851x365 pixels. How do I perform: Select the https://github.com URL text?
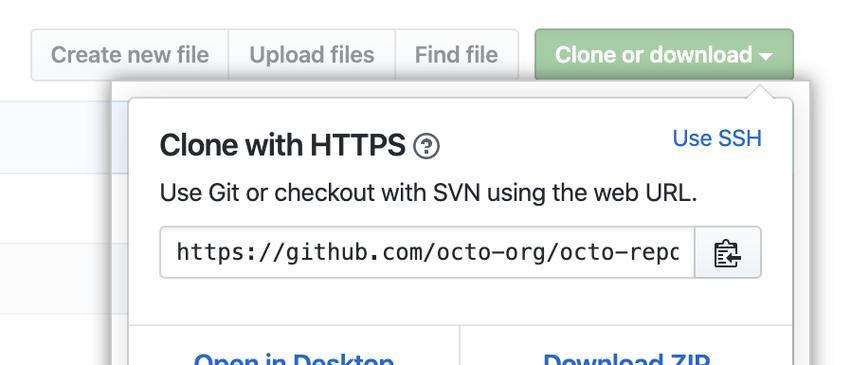point(428,253)
